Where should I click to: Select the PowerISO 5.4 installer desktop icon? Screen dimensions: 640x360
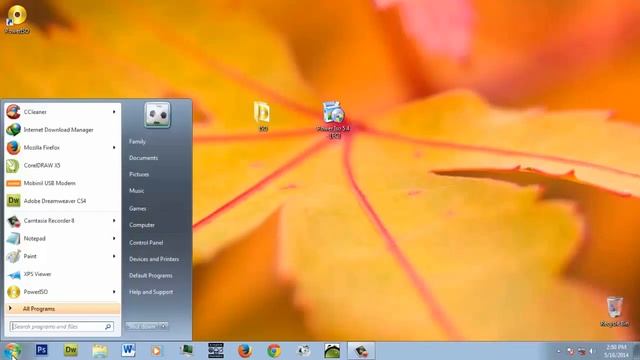point(333,120)
